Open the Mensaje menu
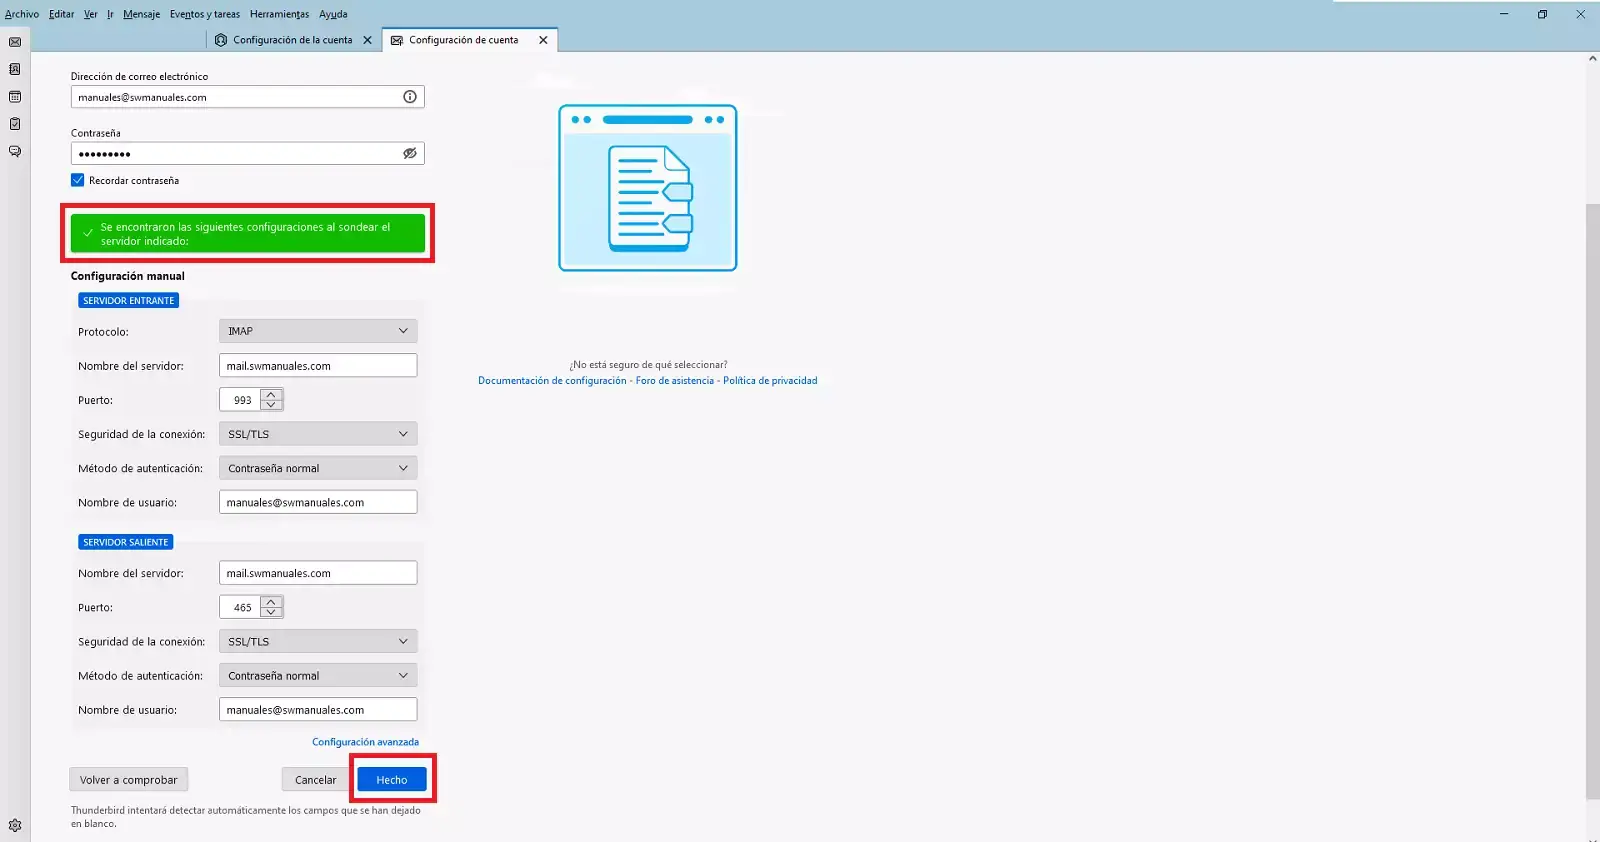The image size is (1600, 842). [x=142, y=14]
